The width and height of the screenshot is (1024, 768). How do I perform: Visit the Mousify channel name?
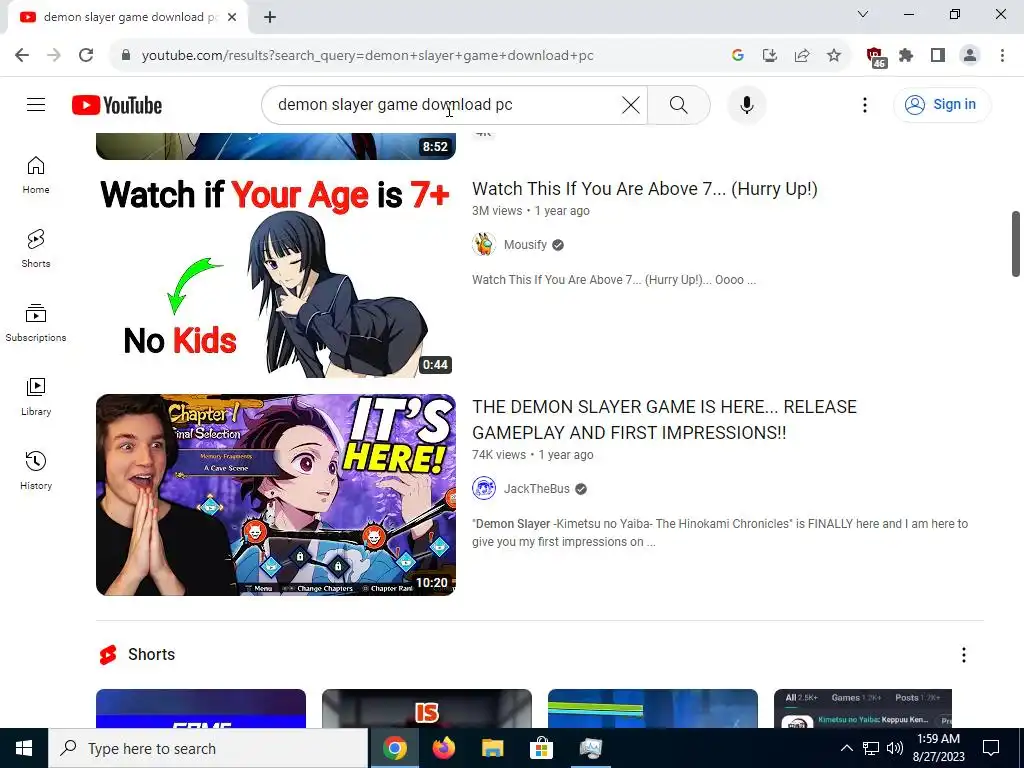point(525,245)
